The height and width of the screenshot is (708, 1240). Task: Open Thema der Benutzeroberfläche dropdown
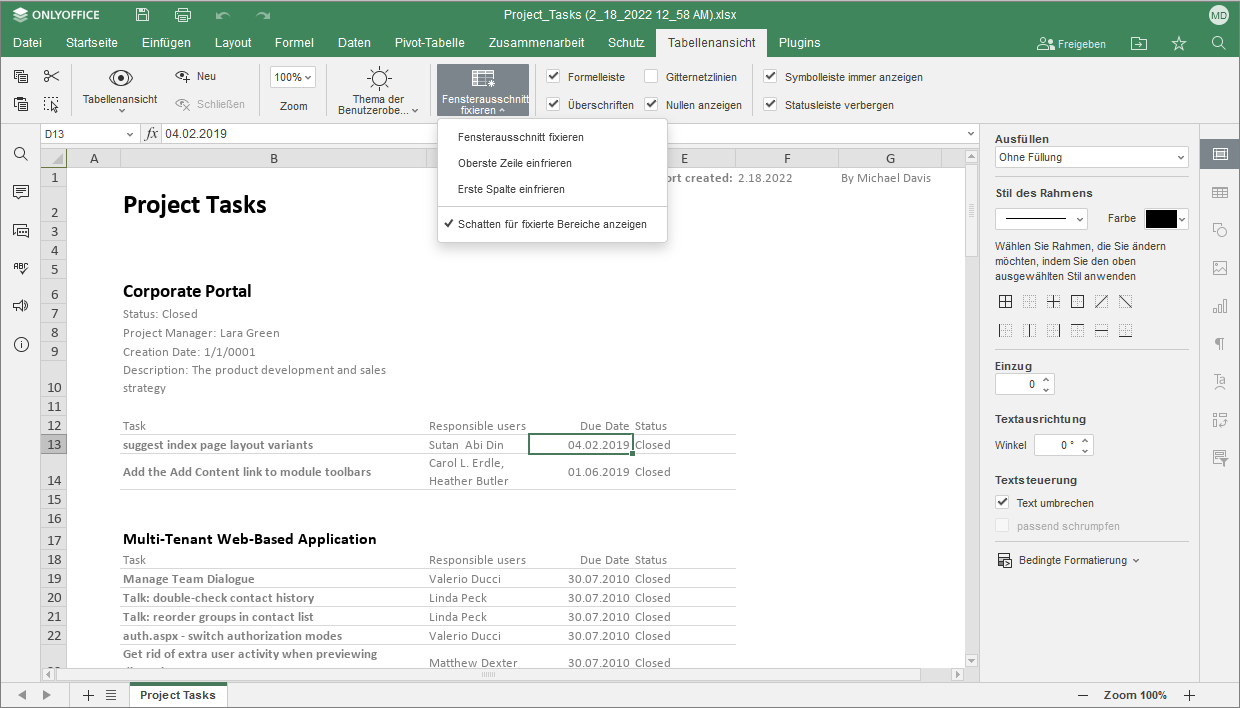tap(378, 90)
